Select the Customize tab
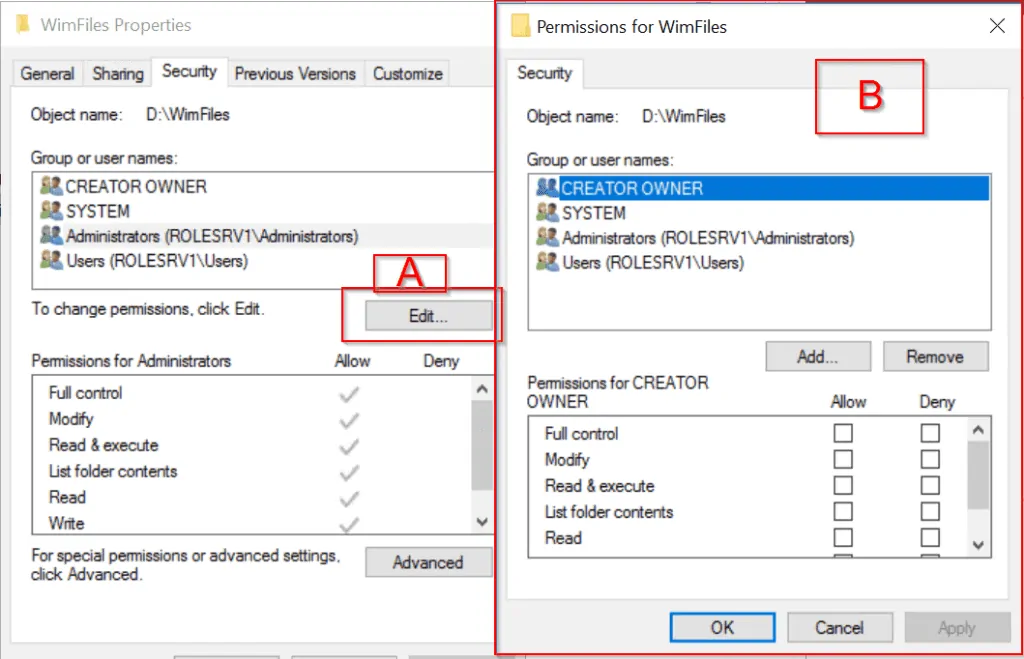 coord(407,73)
